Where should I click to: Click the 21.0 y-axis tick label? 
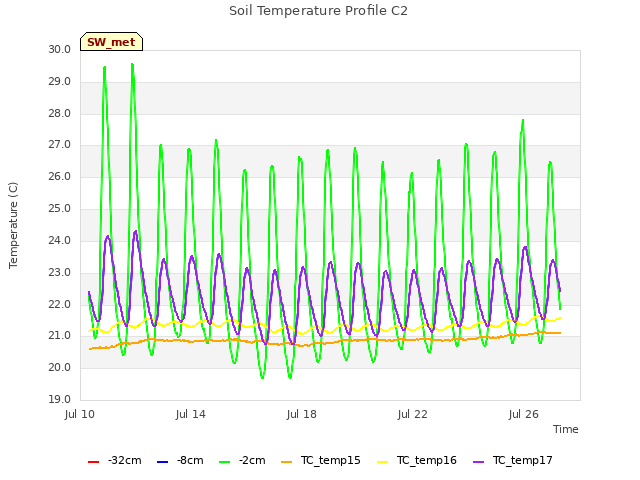tap(60, 336)
